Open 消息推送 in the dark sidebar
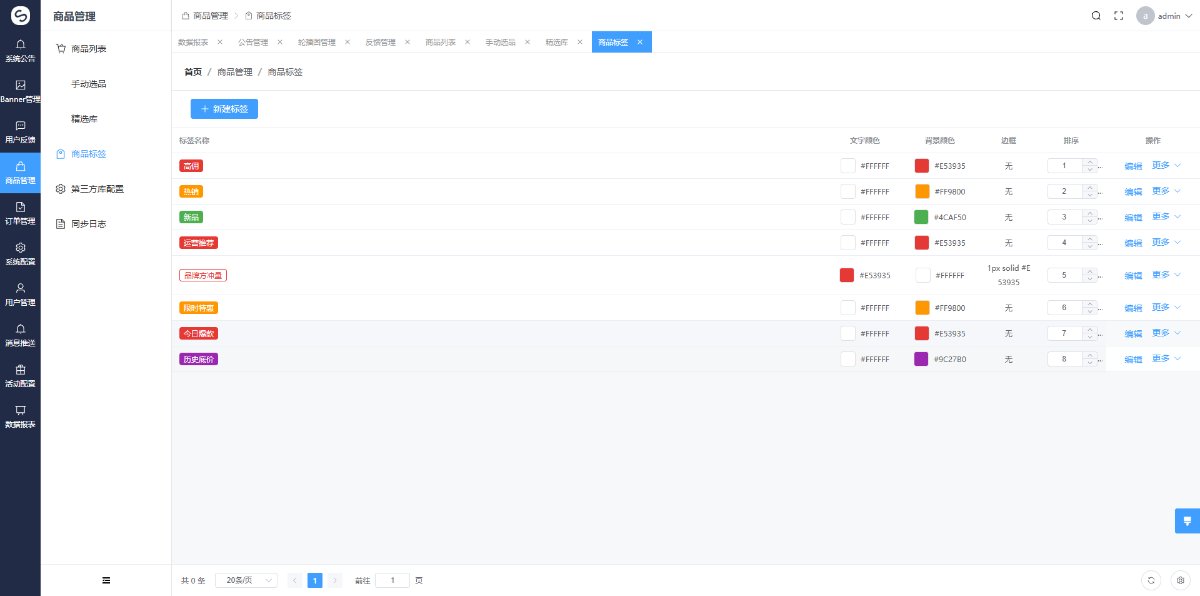This screenshot has height=596, width=1200. point(20,335)
